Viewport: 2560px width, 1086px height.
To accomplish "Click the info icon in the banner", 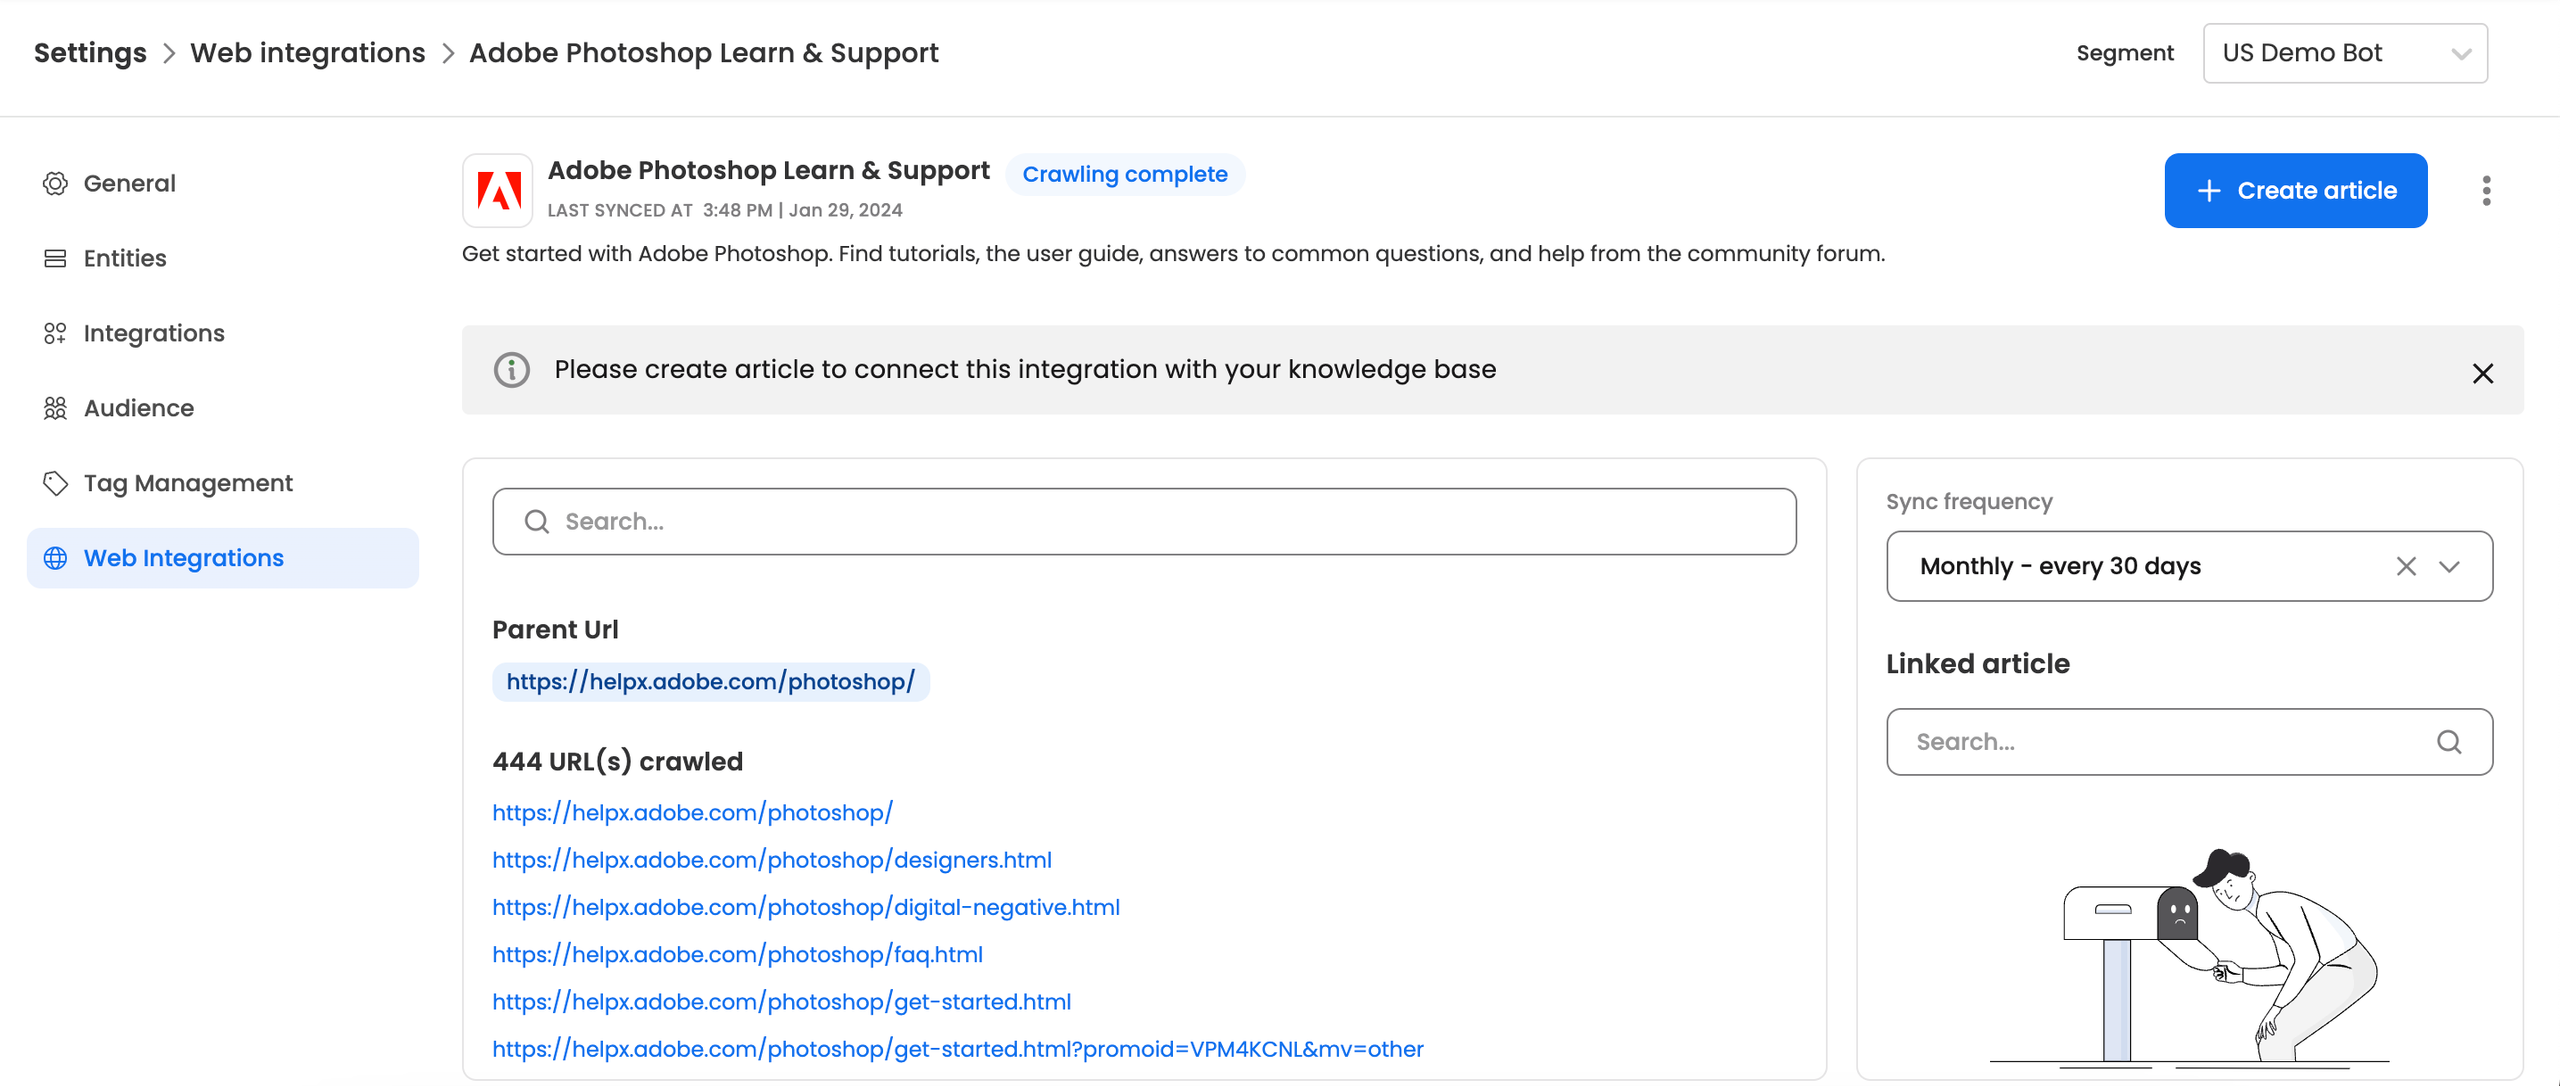I will (x=512, y=370).
